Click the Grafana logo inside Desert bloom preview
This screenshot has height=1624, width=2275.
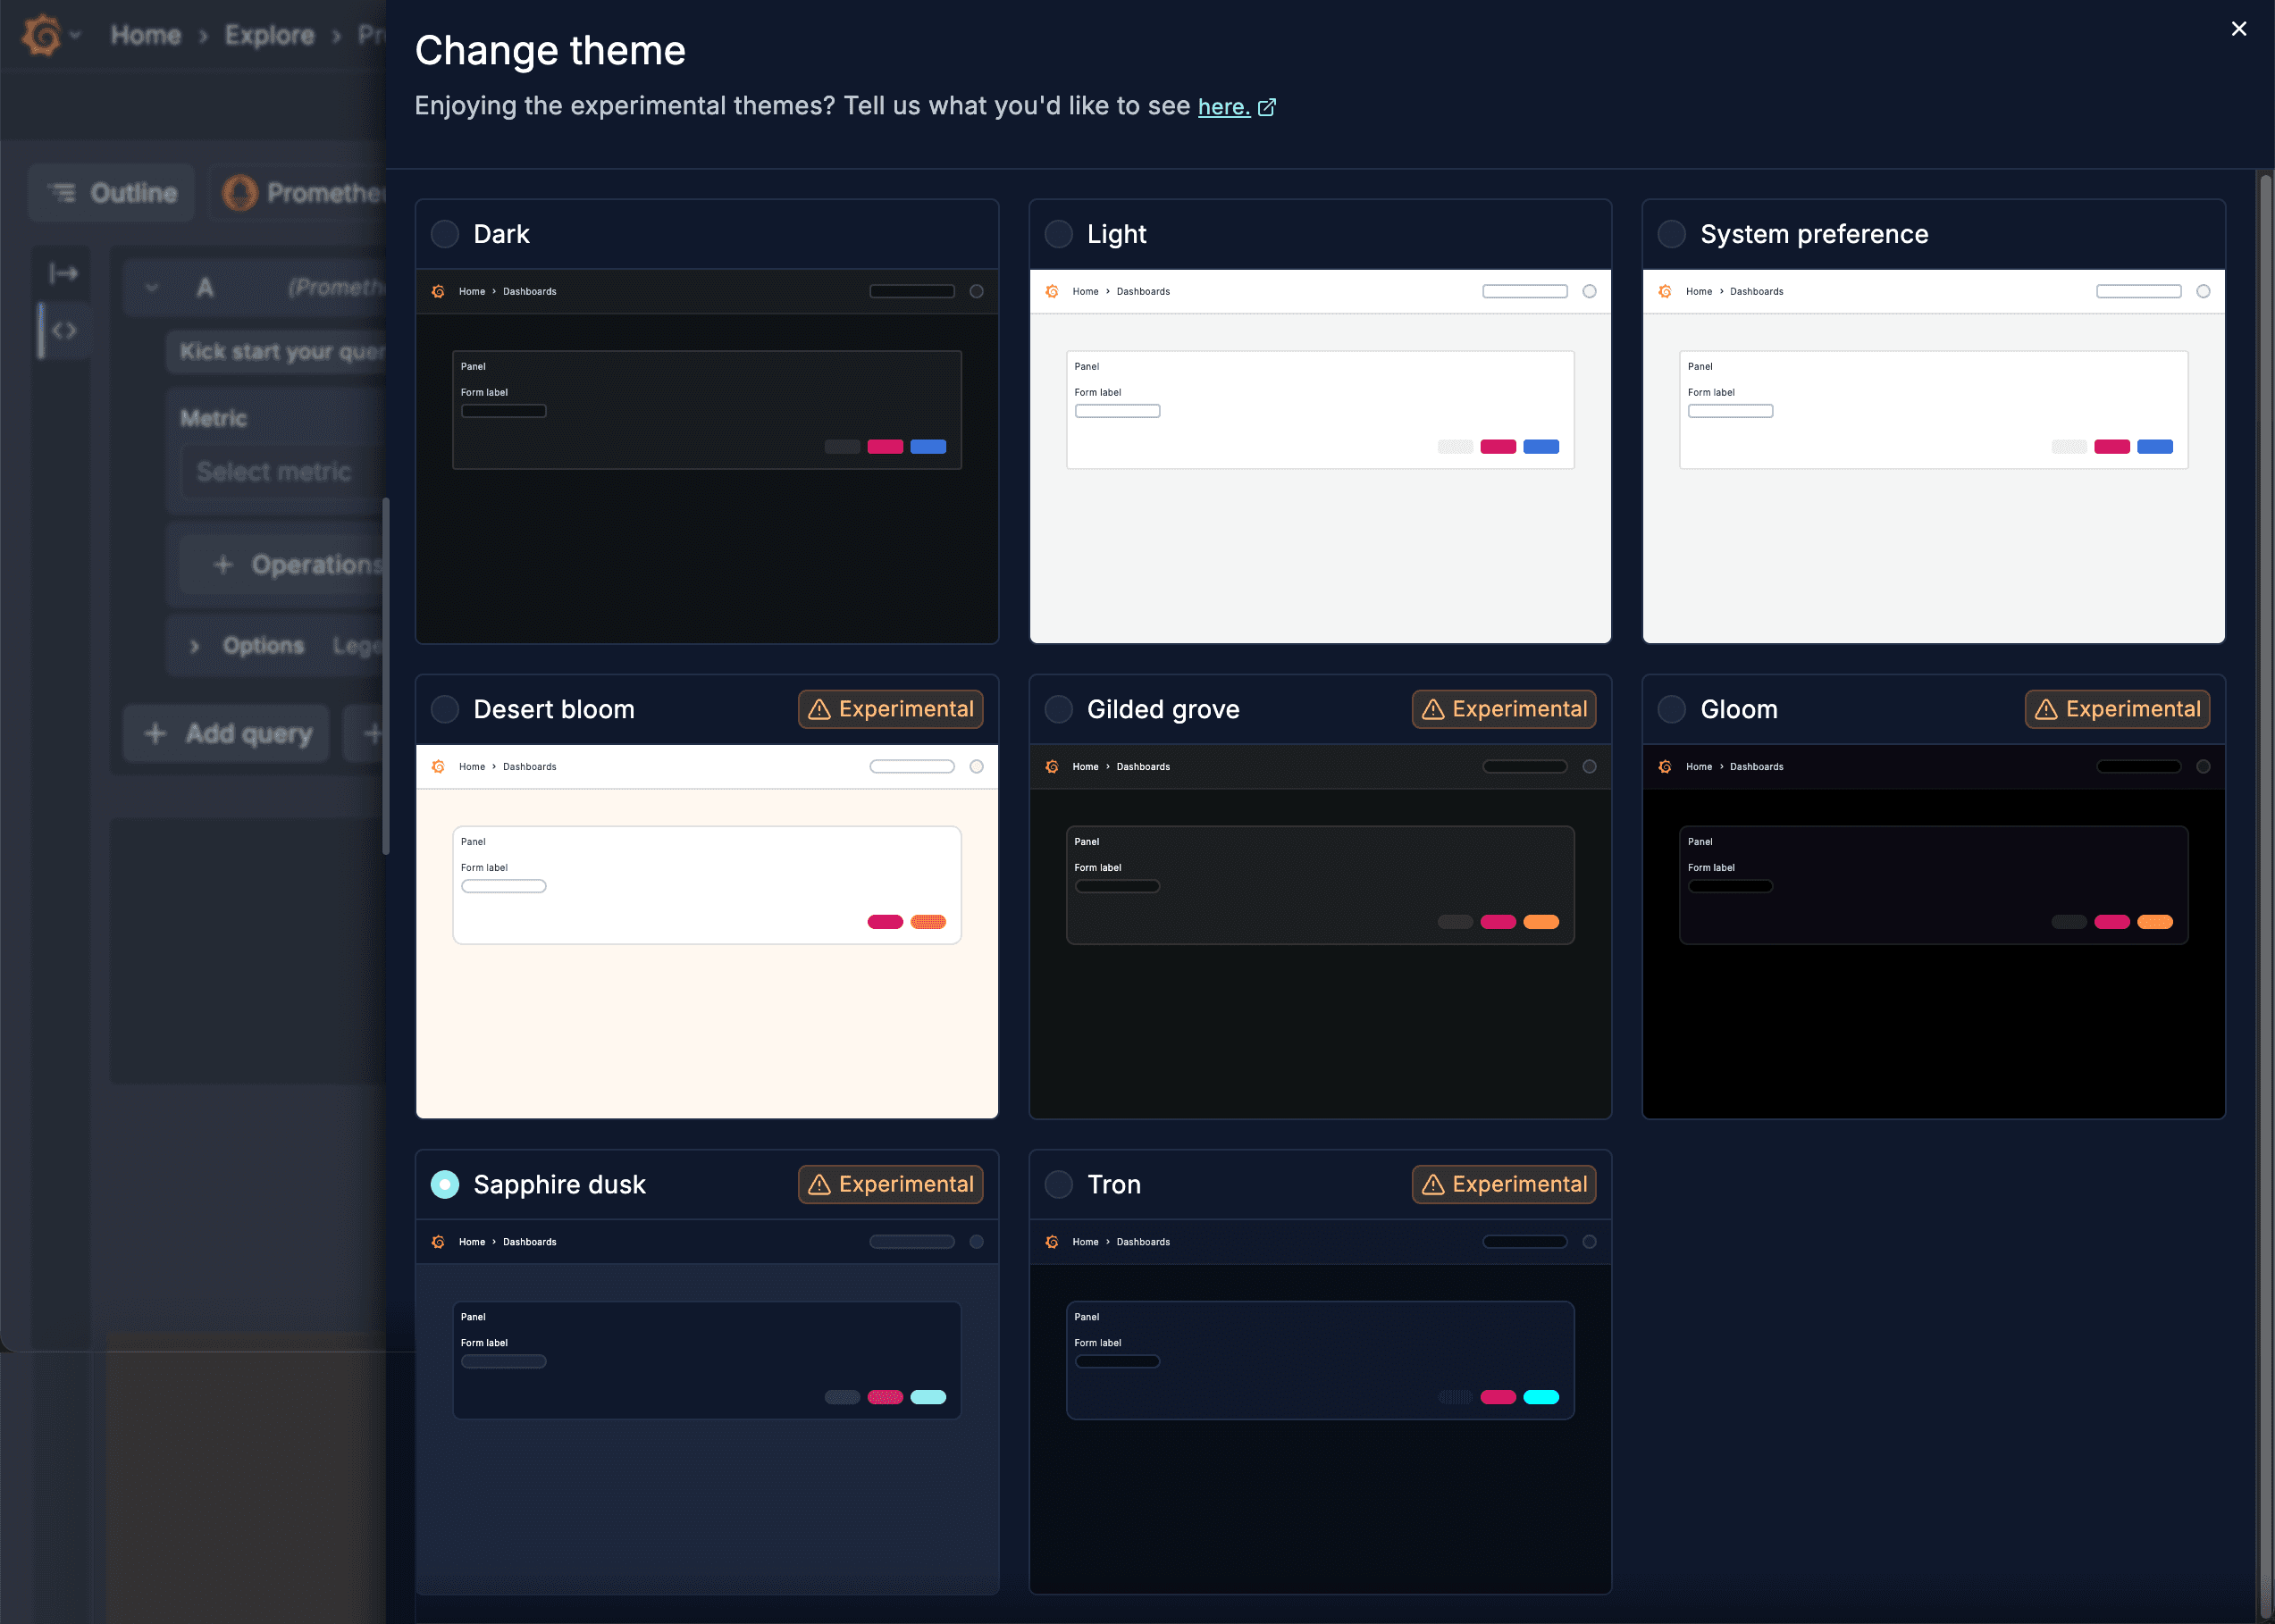tap(439, 766)
